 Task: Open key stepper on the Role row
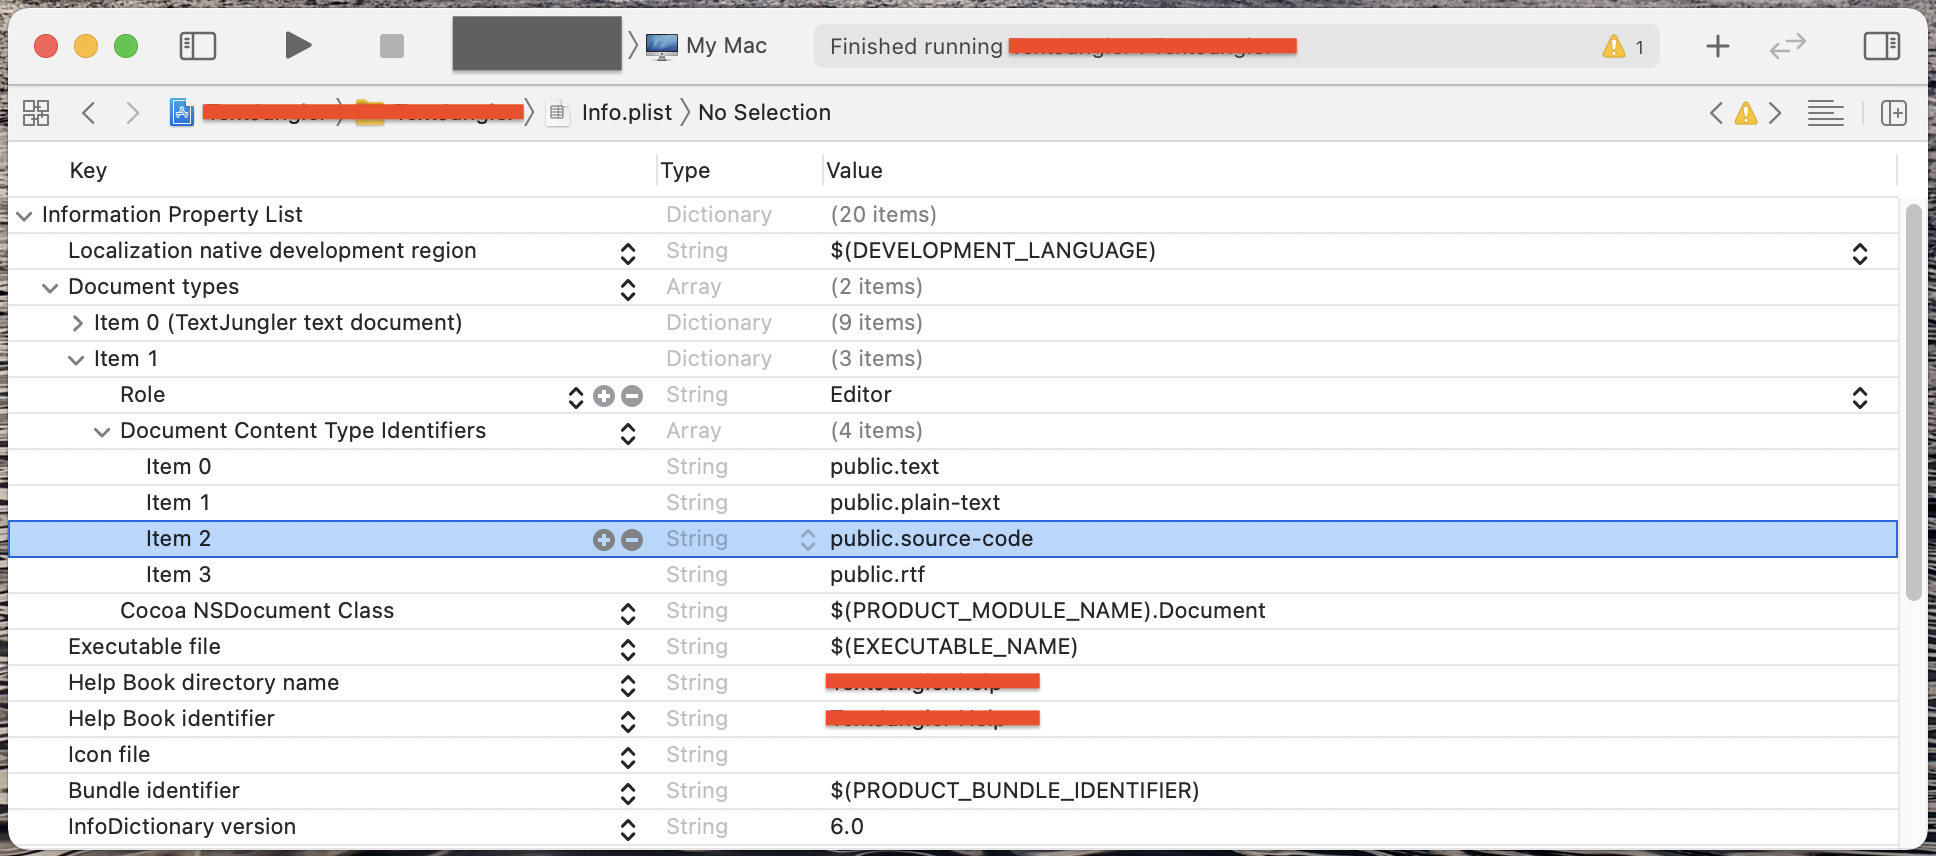pos(576,397)
